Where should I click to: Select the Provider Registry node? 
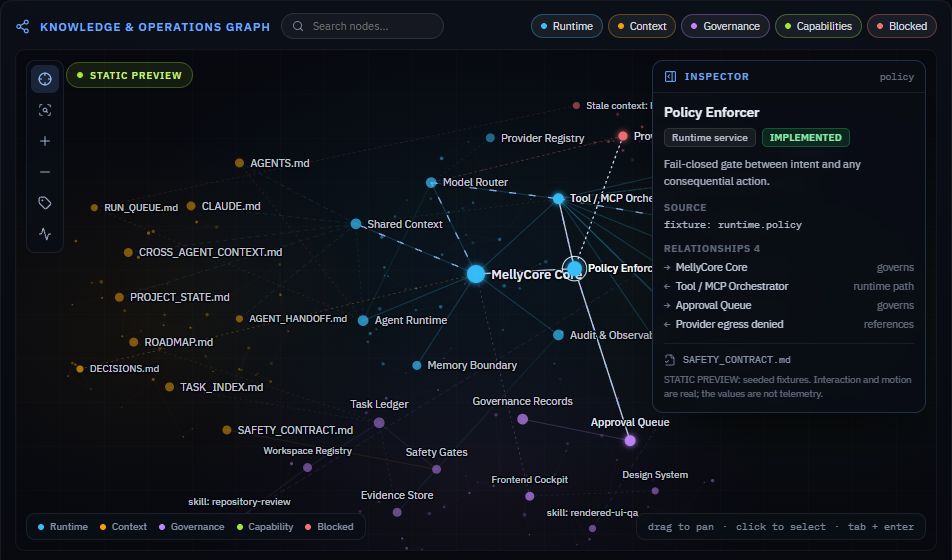[x=490, y=138]
